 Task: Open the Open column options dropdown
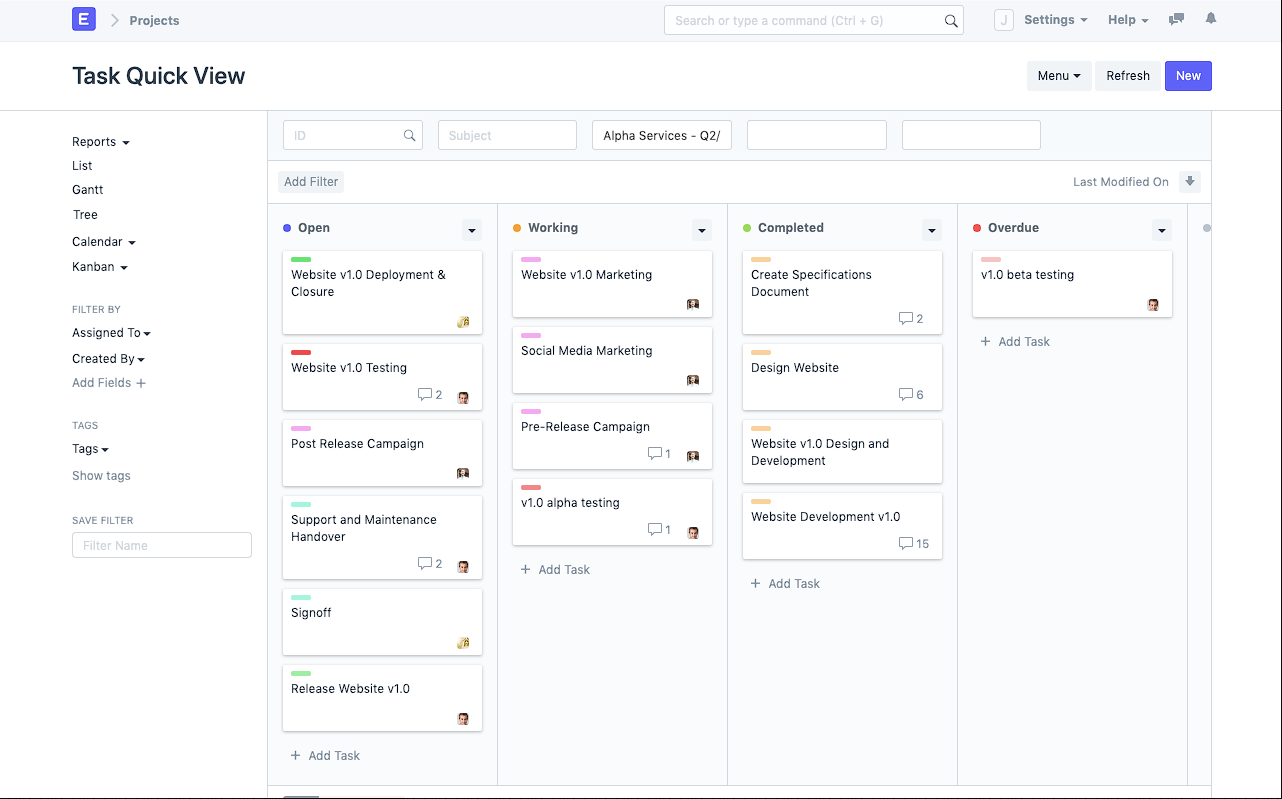(472, 230)
